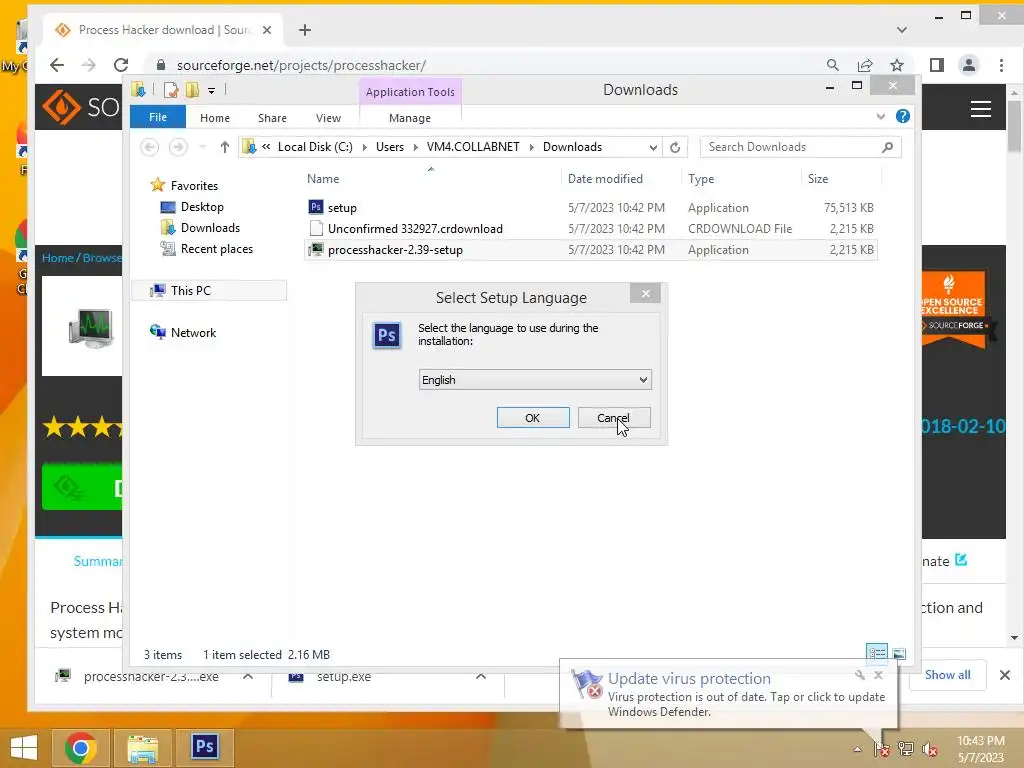This screenshot has height=768, width=1024.
Task: Select processhacker-2.39-setup file
Action: (590, 249)
